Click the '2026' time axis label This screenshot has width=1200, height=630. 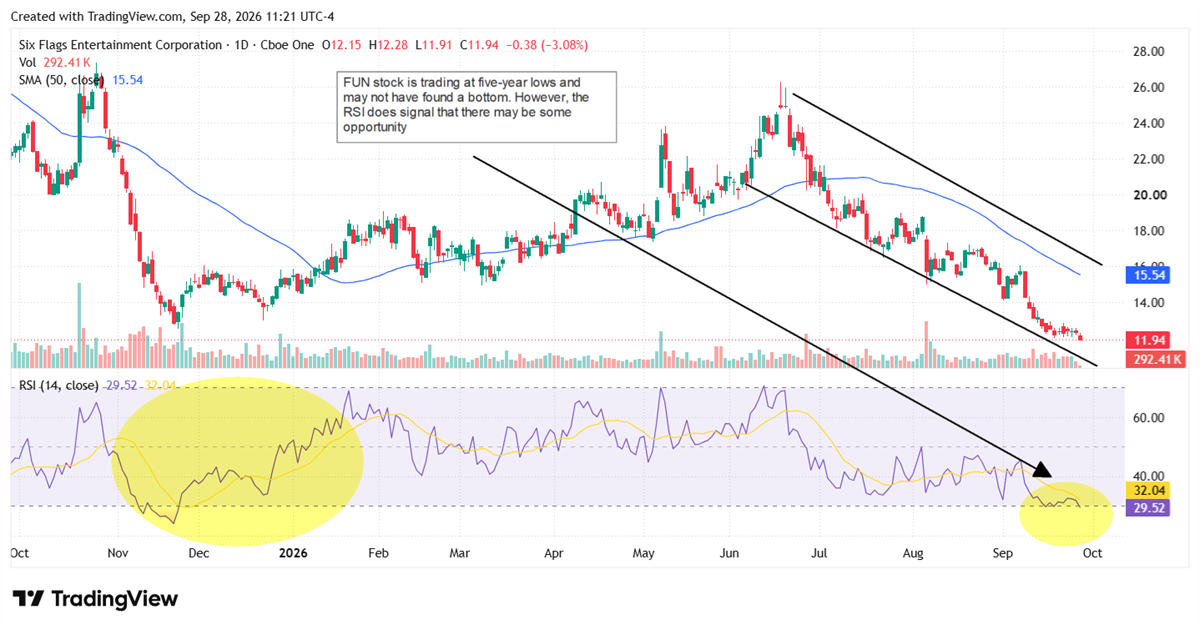(293, 551)
